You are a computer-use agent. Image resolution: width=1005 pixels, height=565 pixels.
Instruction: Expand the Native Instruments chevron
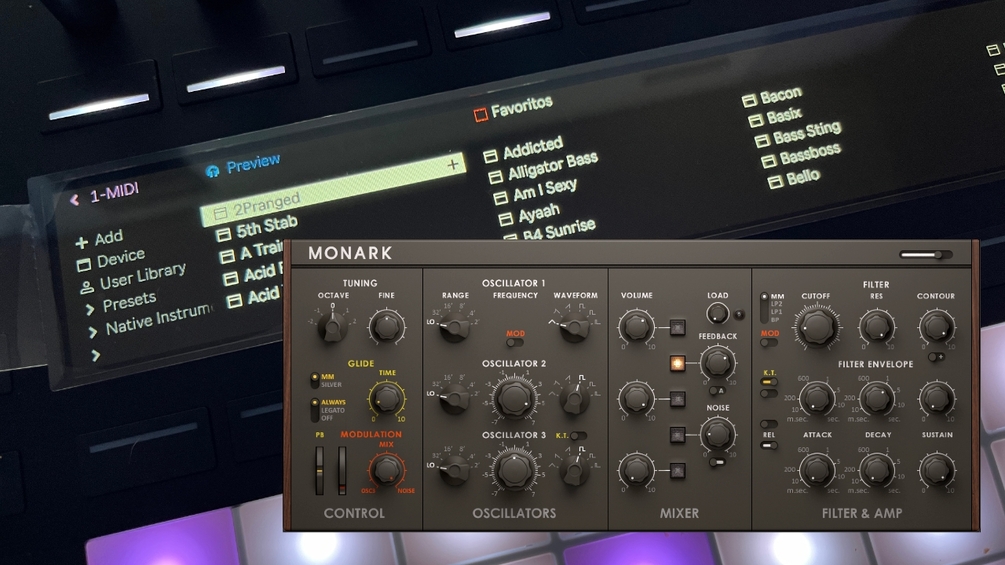tap(93, 331)
